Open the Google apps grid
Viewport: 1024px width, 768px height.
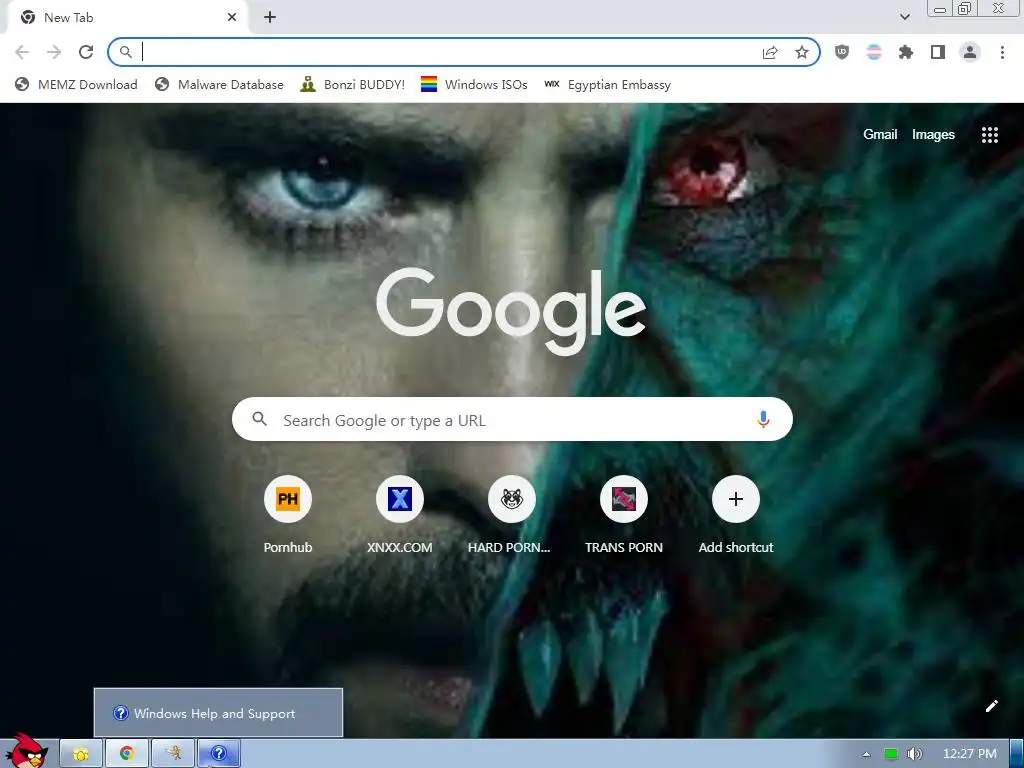[x=989, y=135]
